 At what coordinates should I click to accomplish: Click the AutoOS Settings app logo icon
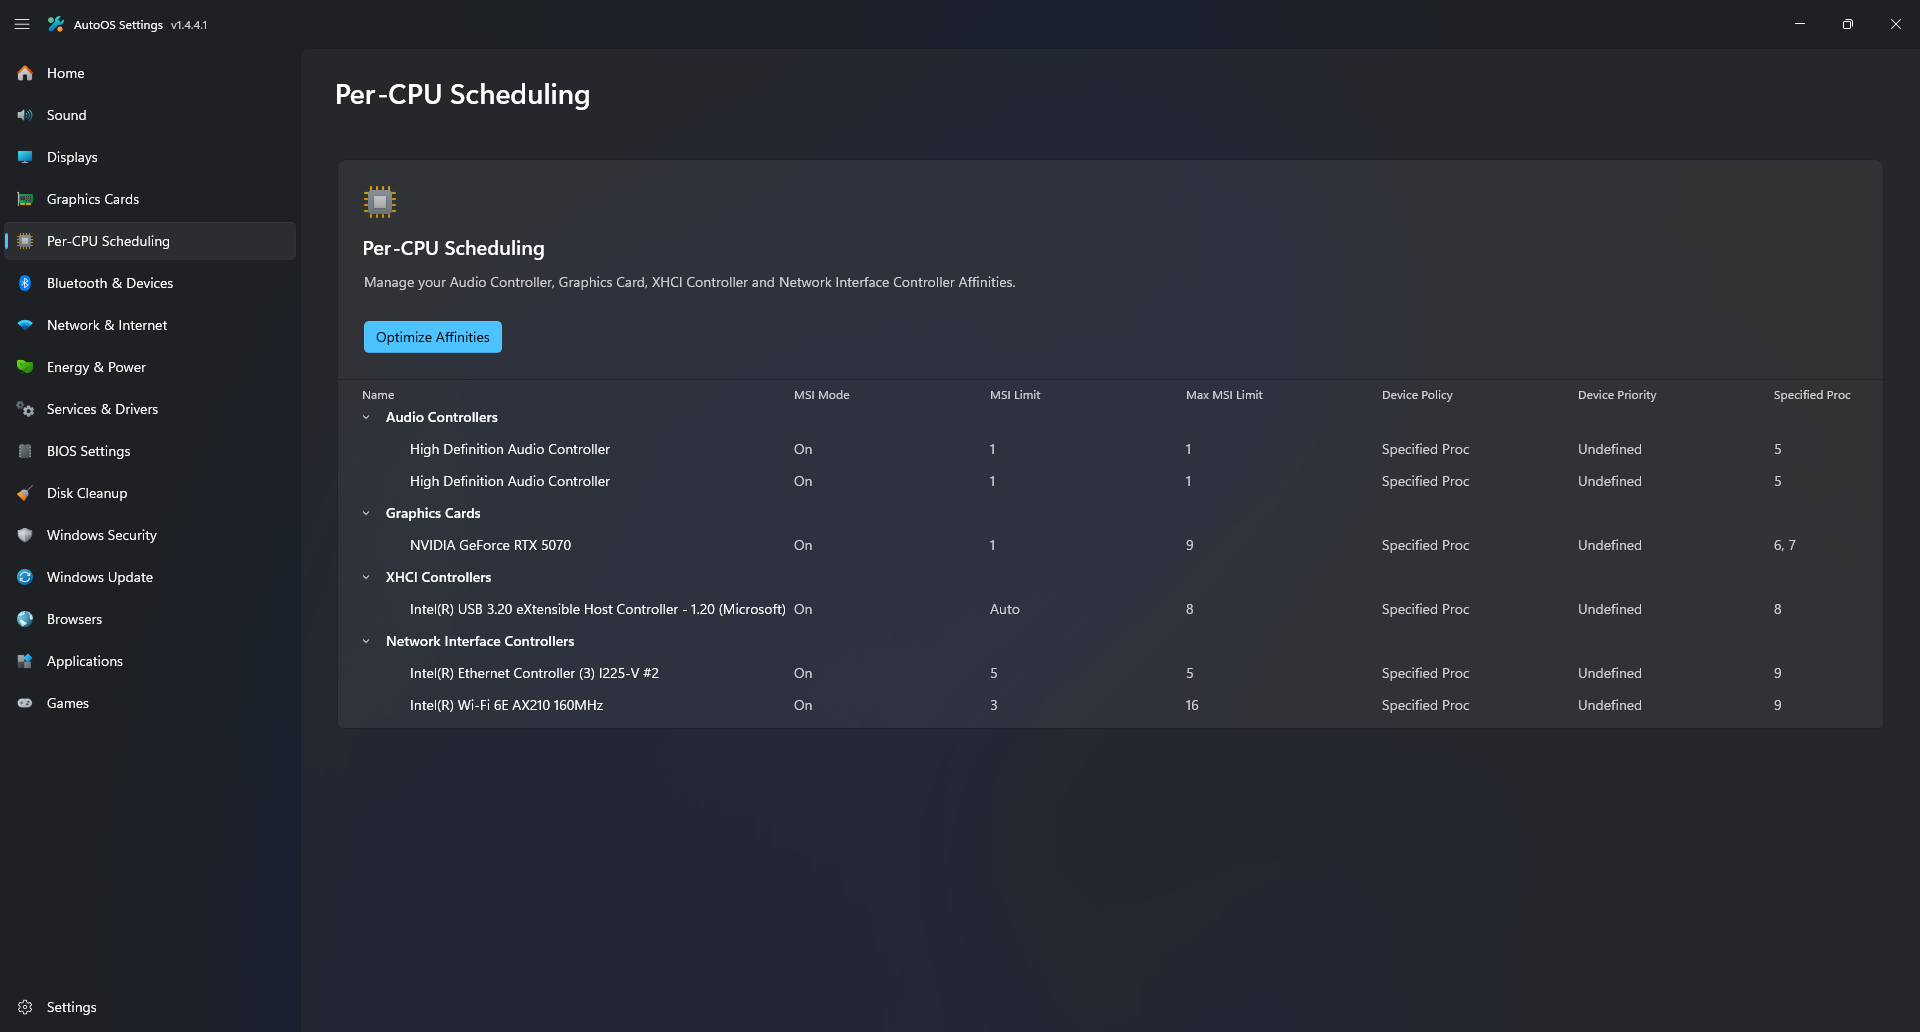pyautogui.click(x=56, y=24)
